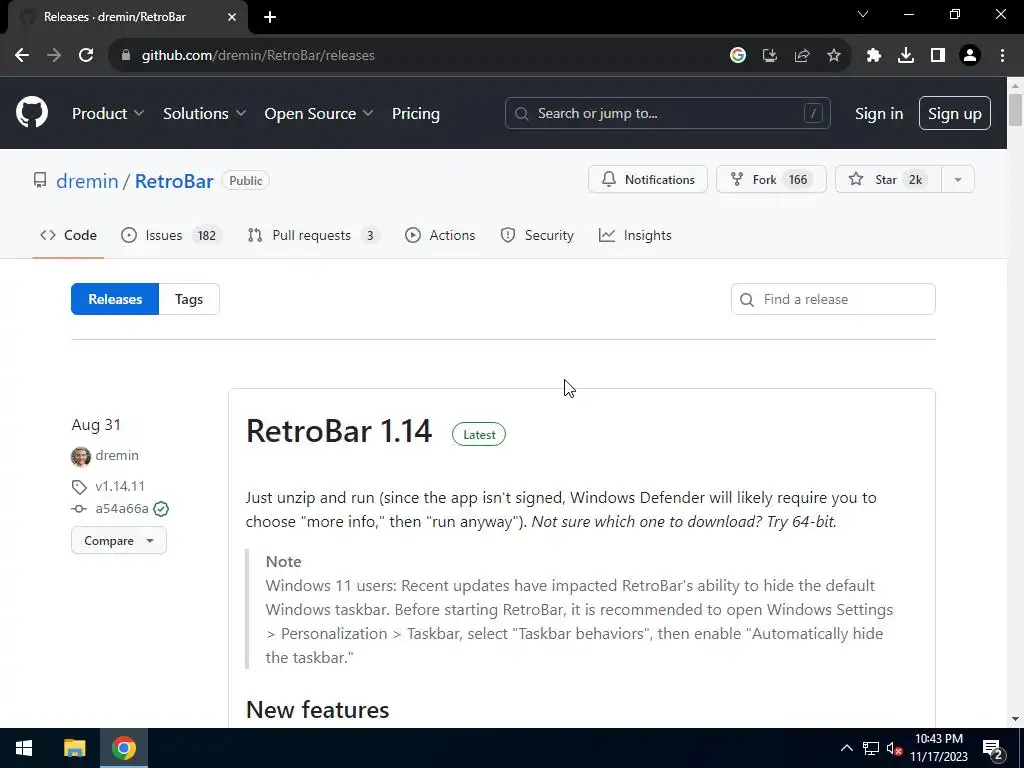Click Sign in link
Screen dimensions: 1024x768
click(879, 114)
